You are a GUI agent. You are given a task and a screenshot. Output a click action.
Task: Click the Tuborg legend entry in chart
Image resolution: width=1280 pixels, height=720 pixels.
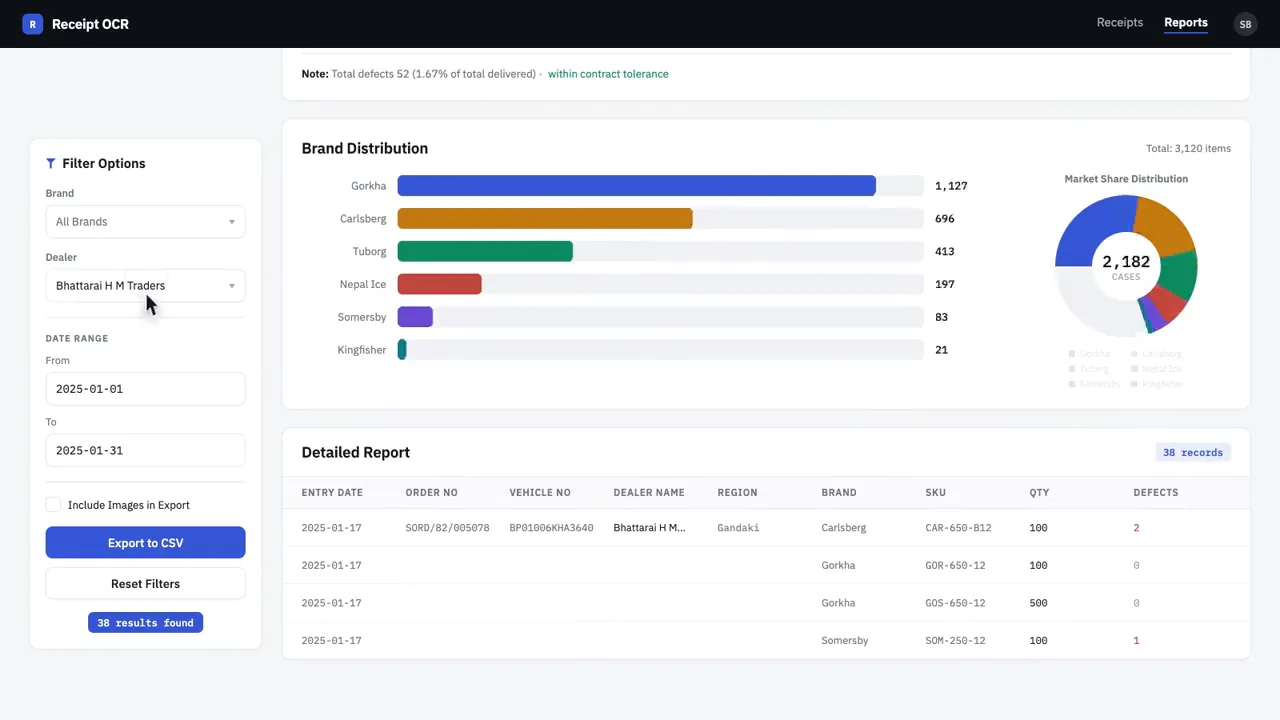point(1091,369)
